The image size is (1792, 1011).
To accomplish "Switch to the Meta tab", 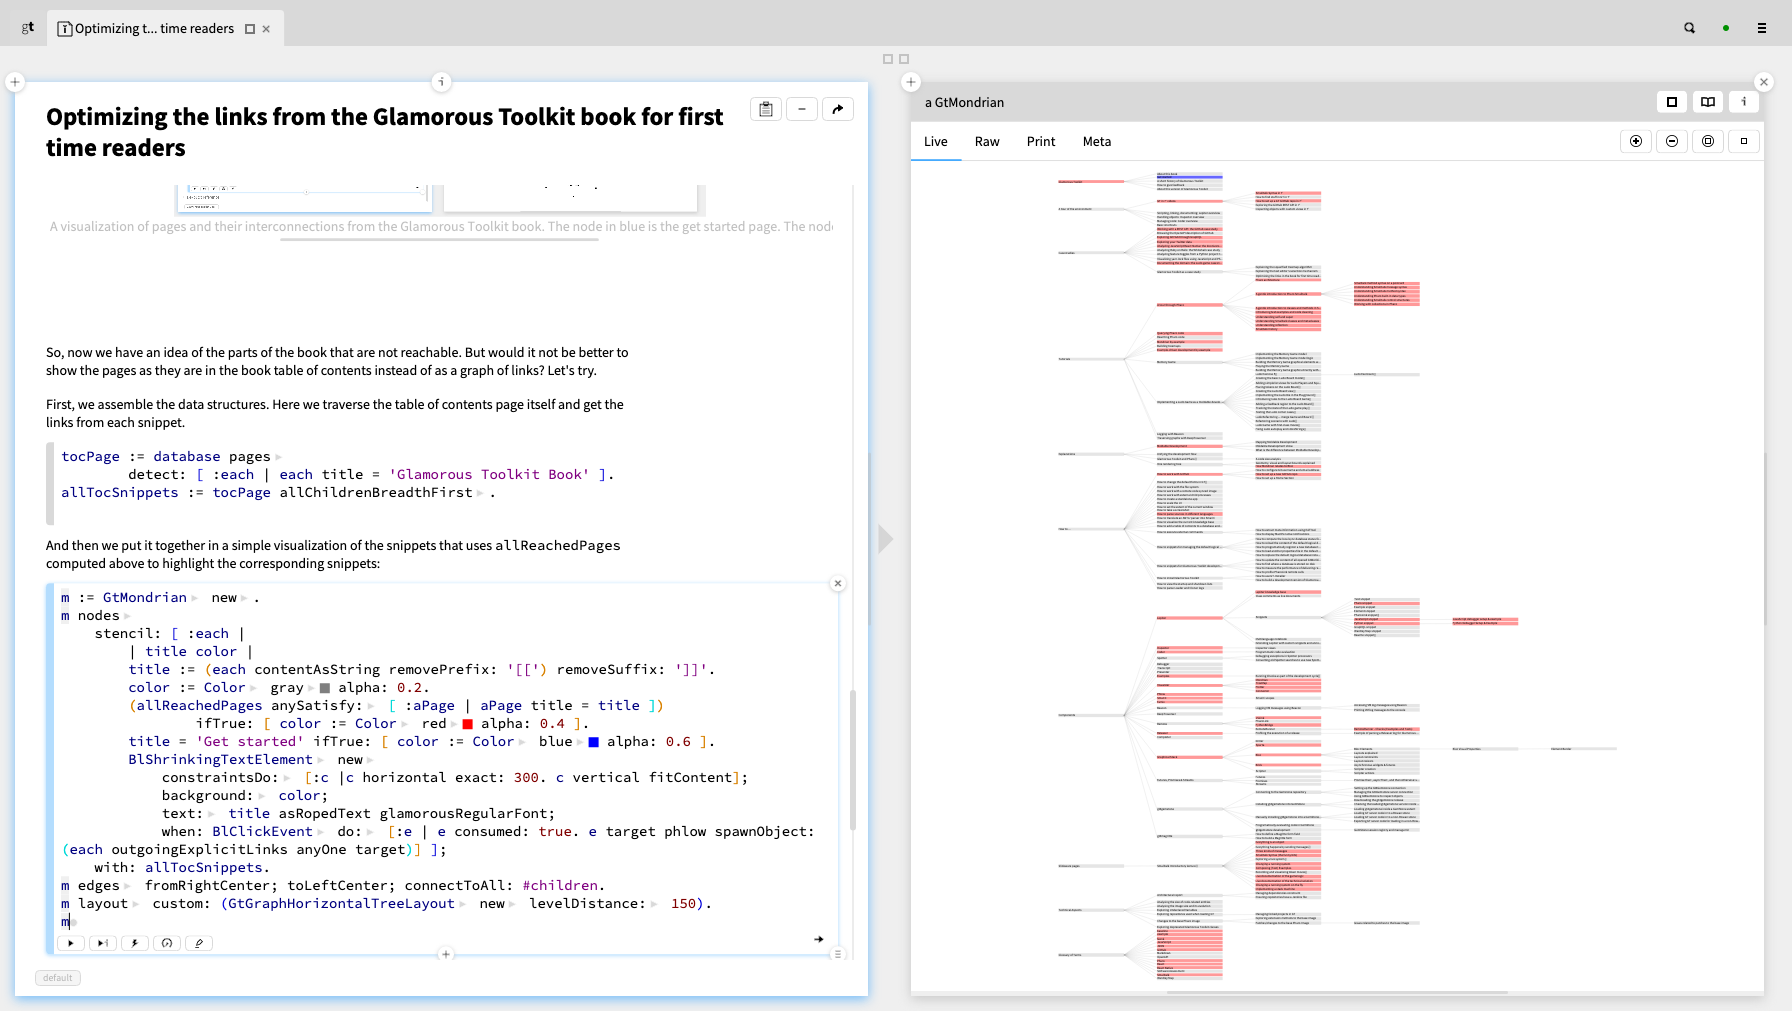I will click(x=1097, y=142).
